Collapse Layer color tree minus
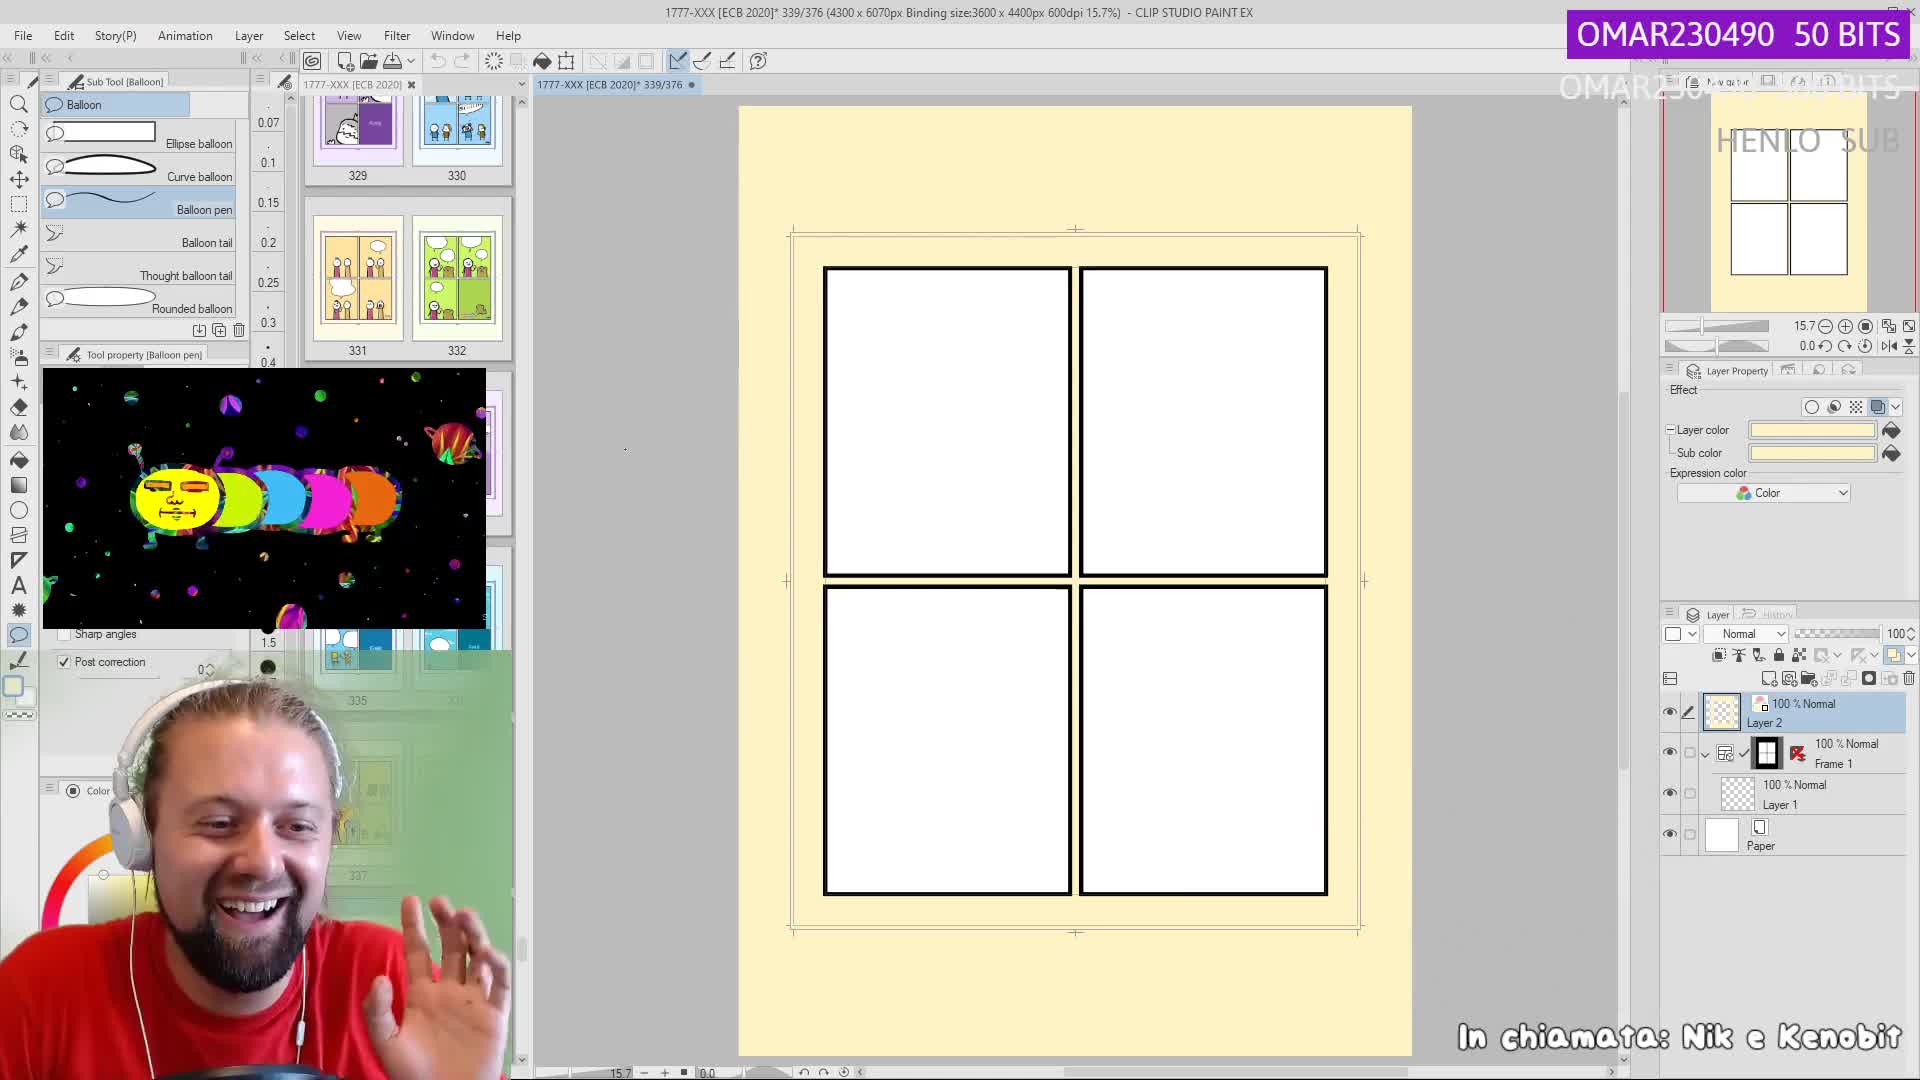This screenshot has height=1080, width=1920. pos(1670,430)
